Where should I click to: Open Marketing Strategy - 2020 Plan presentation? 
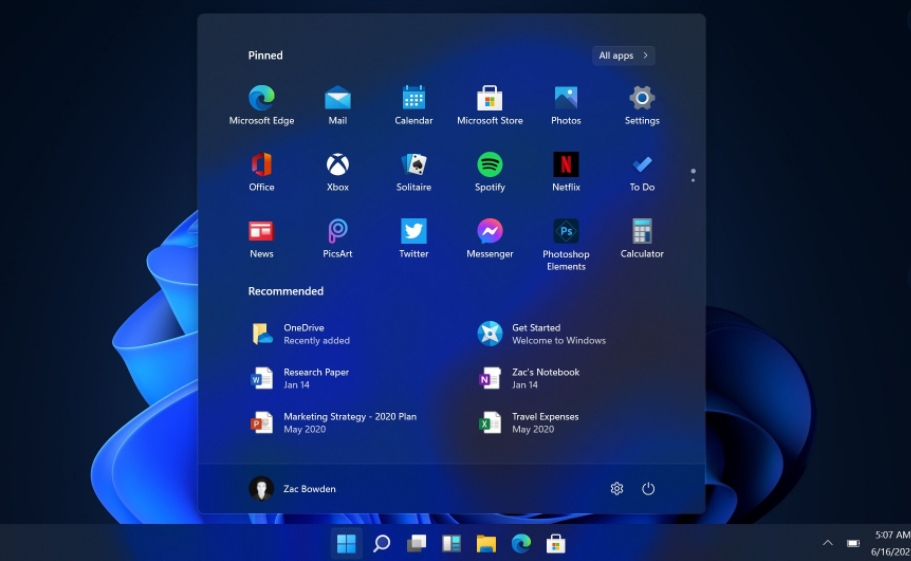(333, 423)
